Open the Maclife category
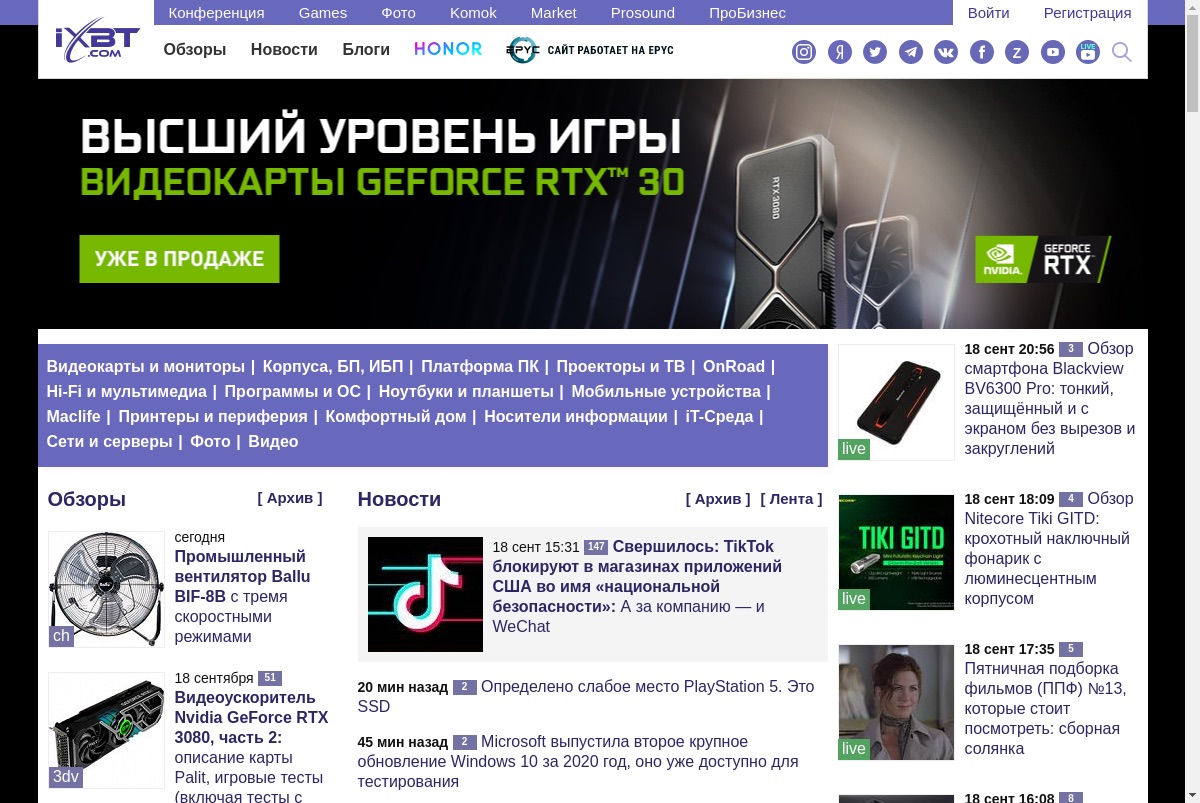 74,417
